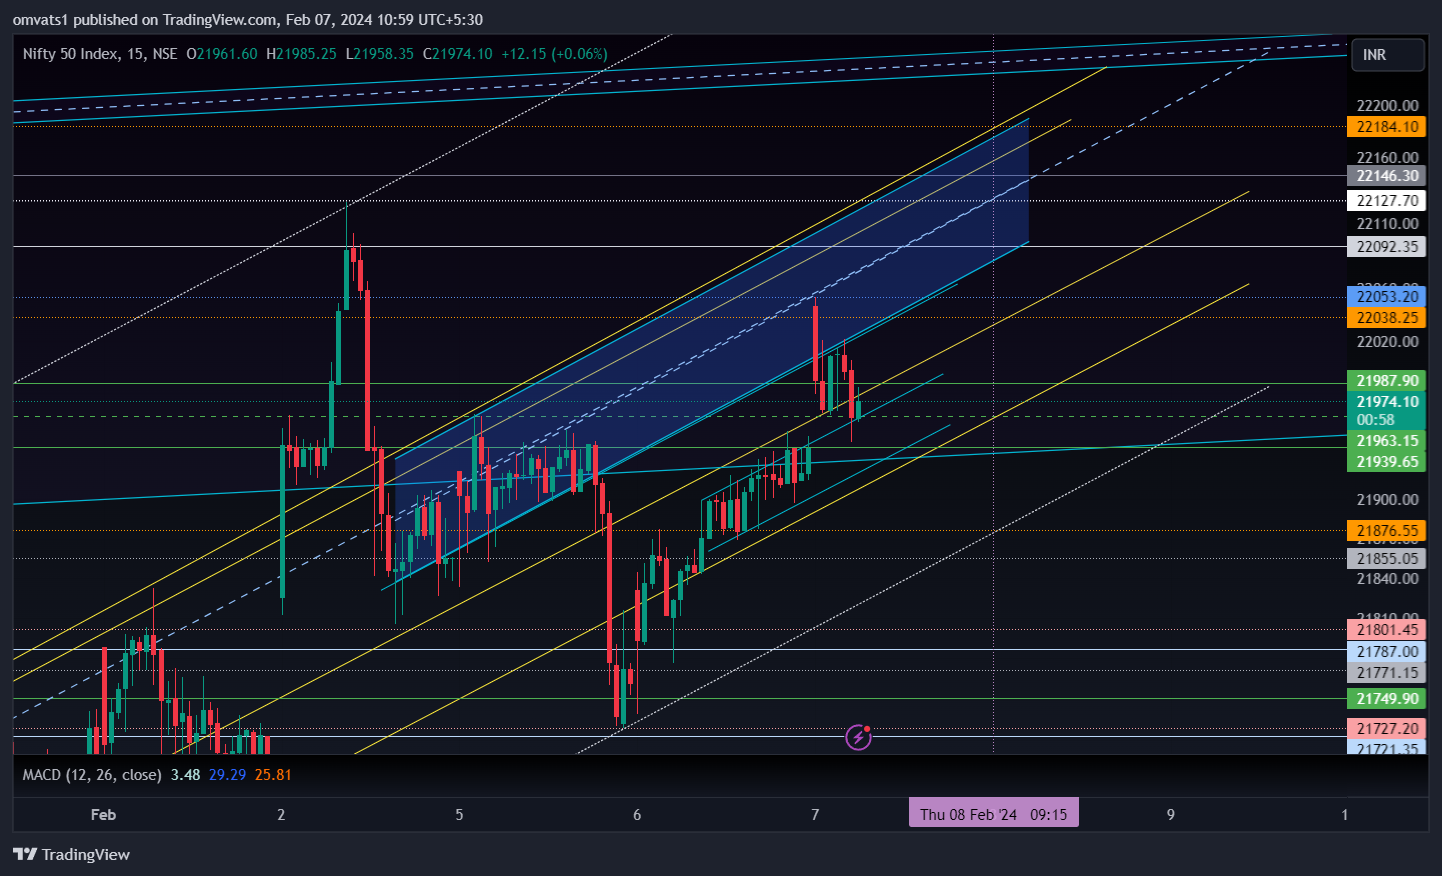Click the MACD value 29.29

[227, 775]
